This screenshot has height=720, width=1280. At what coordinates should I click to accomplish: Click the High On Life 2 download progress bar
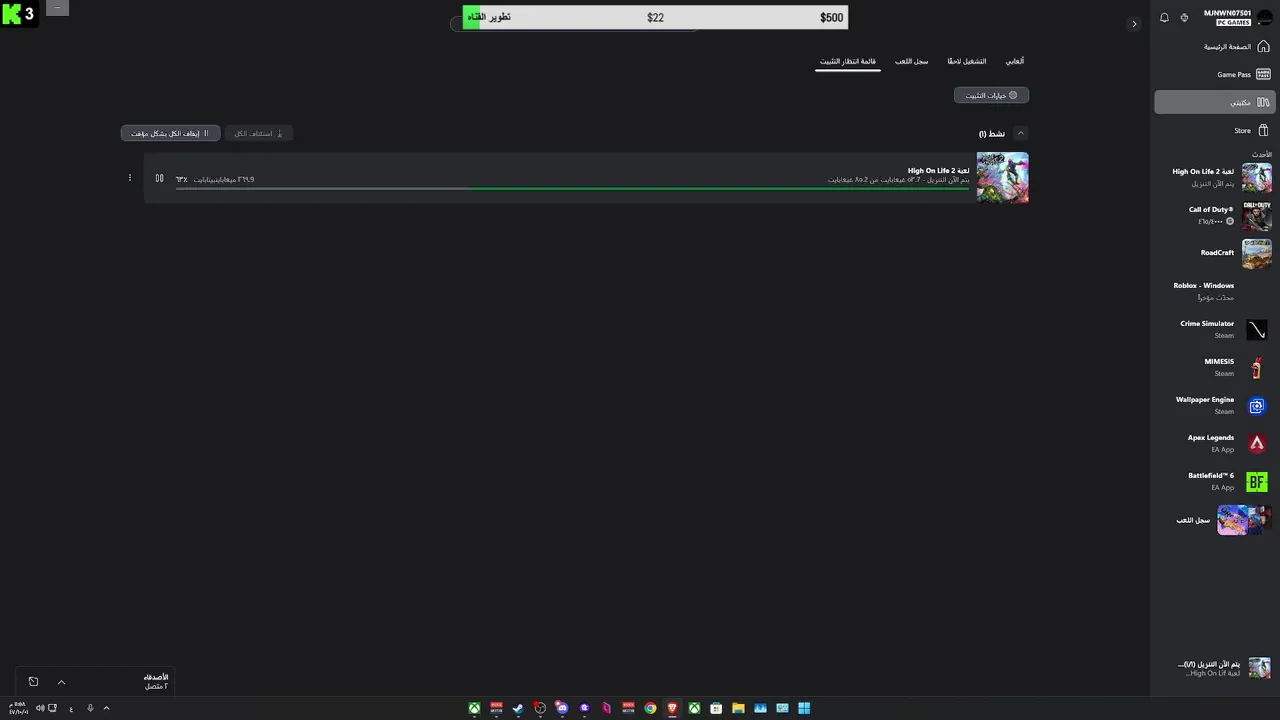(x=573, y=188)
